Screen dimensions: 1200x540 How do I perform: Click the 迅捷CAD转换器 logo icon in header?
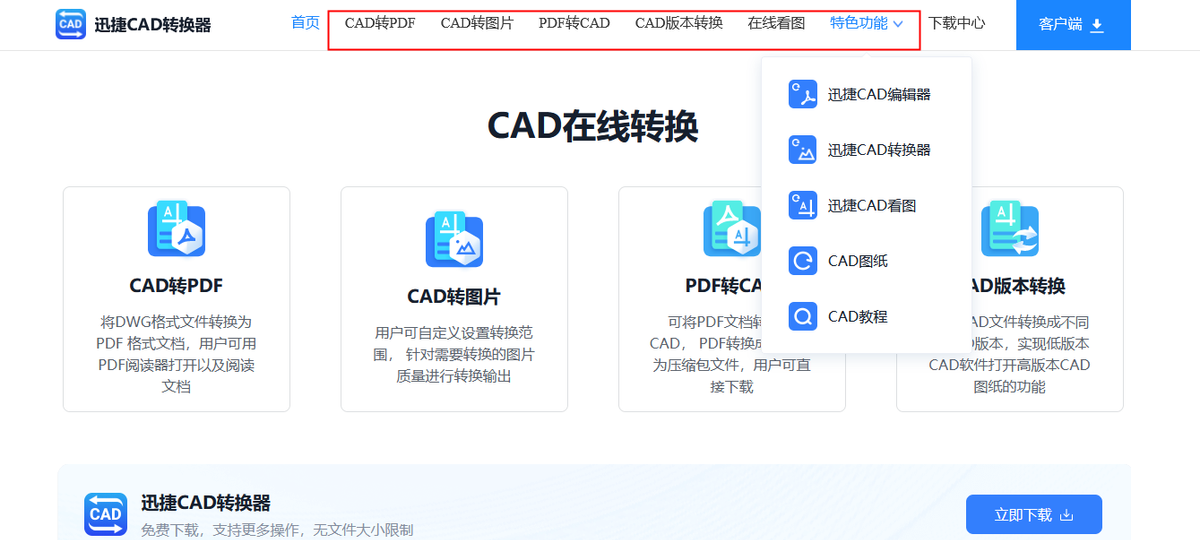[x=71, y=24]
